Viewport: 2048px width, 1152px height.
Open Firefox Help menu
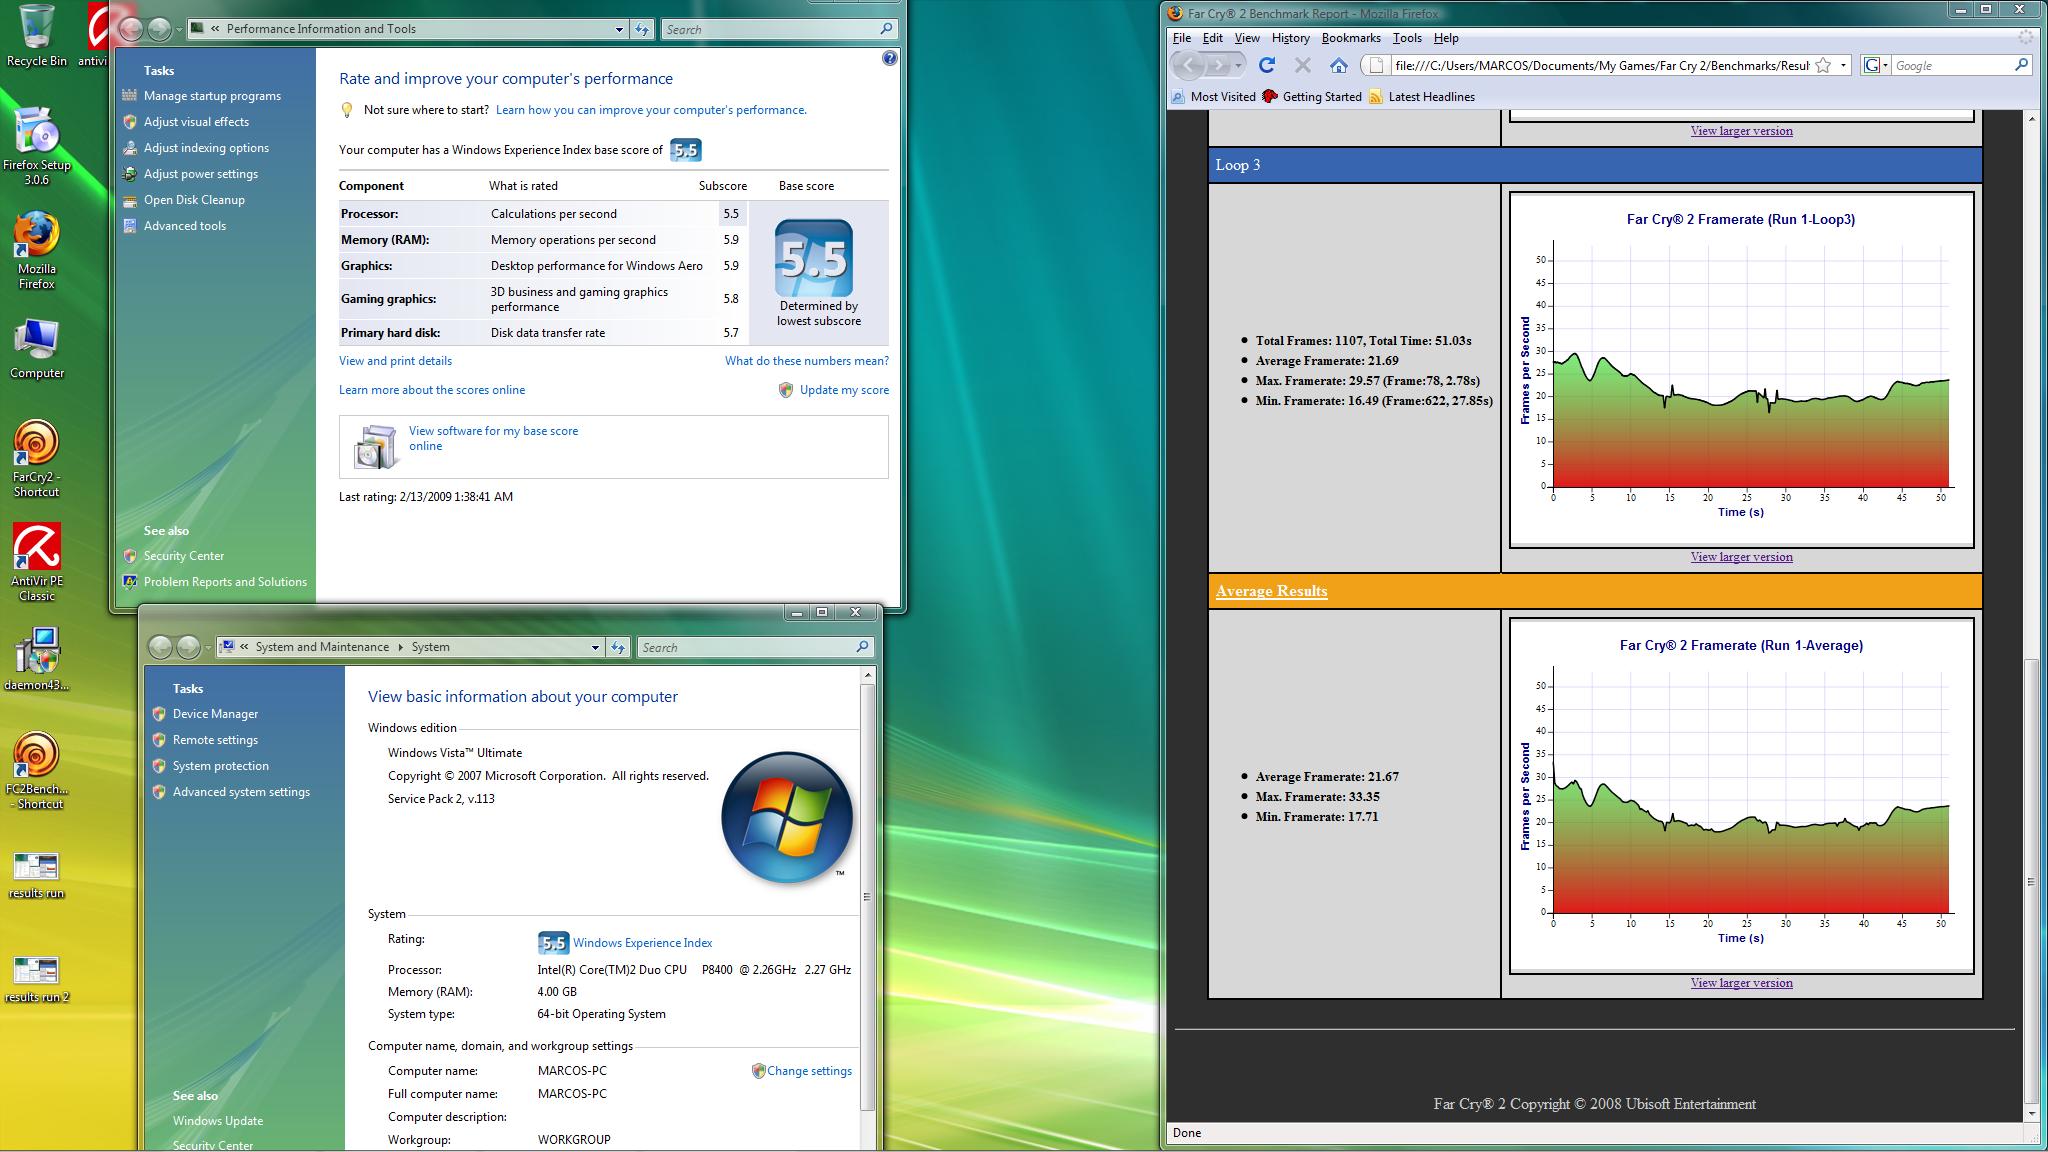(1446, 38)
